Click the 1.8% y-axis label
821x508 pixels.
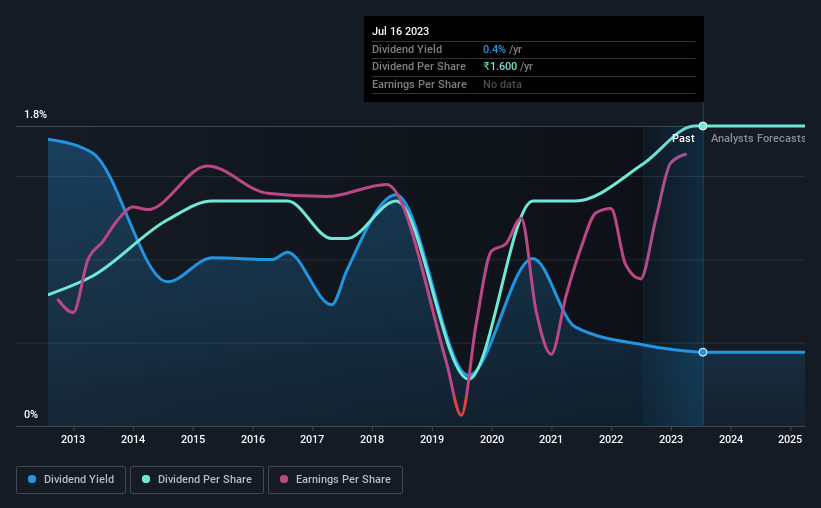coord(36,115)
